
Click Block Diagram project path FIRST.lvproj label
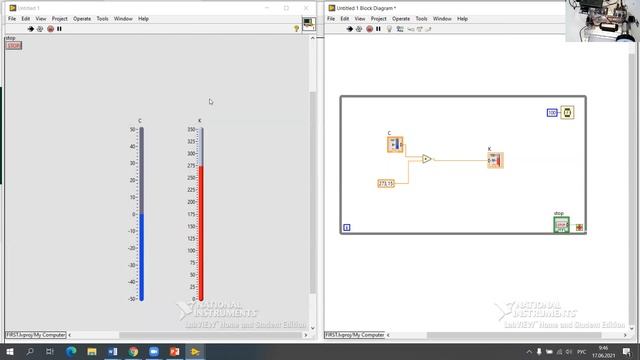(x=355, y=335)
